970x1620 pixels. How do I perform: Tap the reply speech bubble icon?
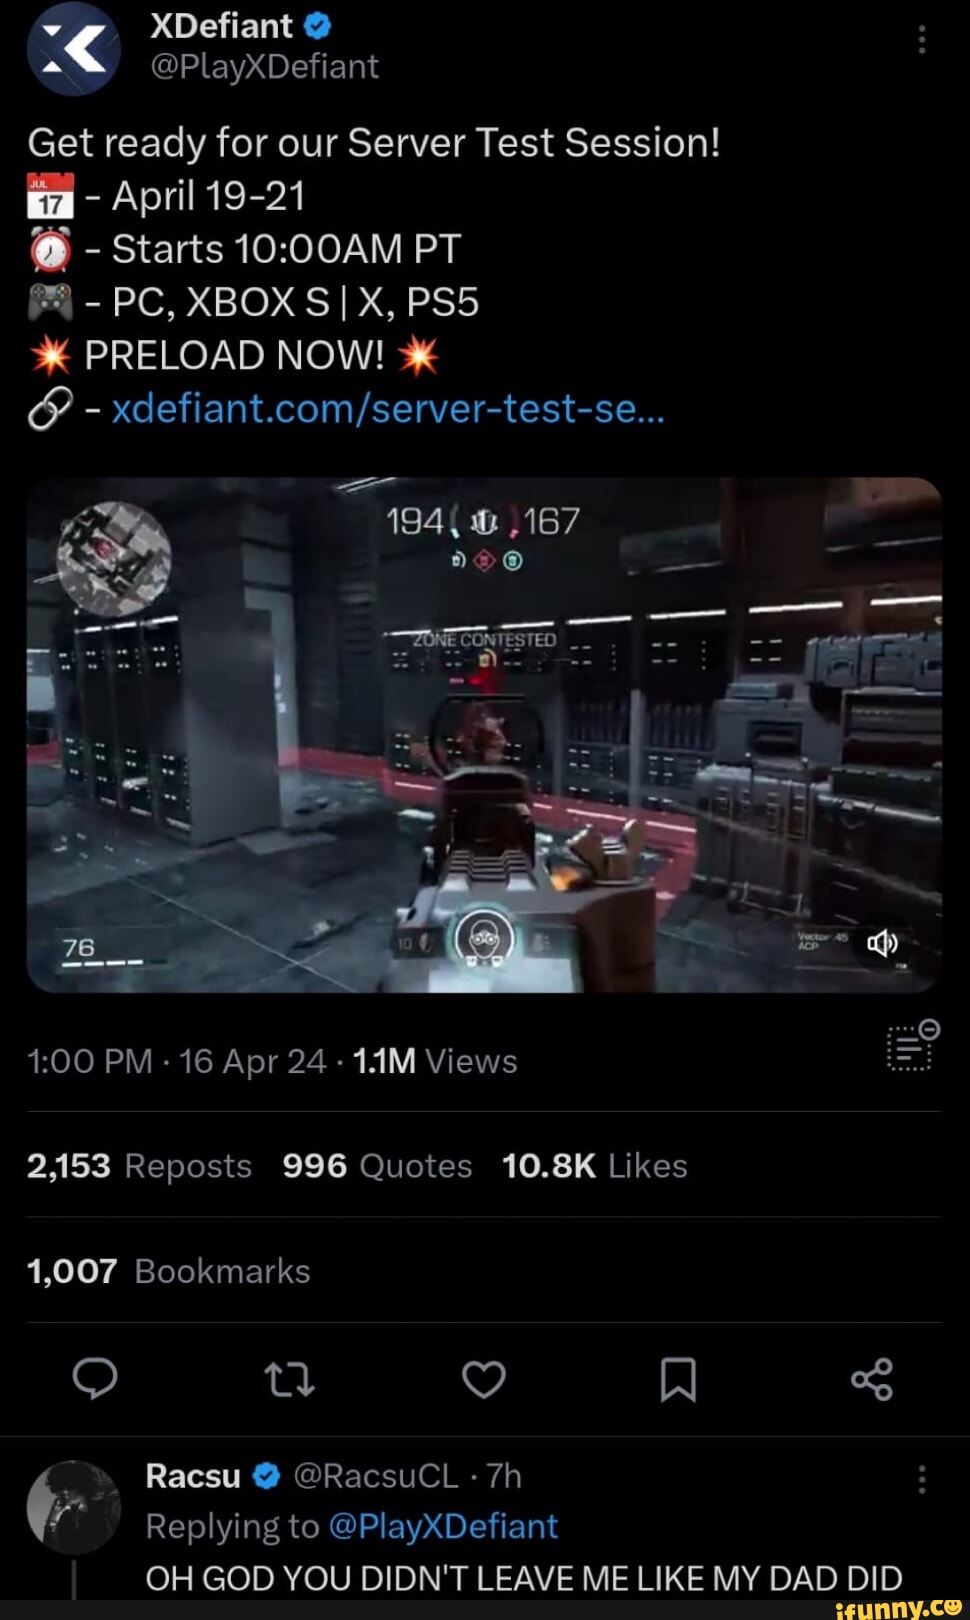96,1379
